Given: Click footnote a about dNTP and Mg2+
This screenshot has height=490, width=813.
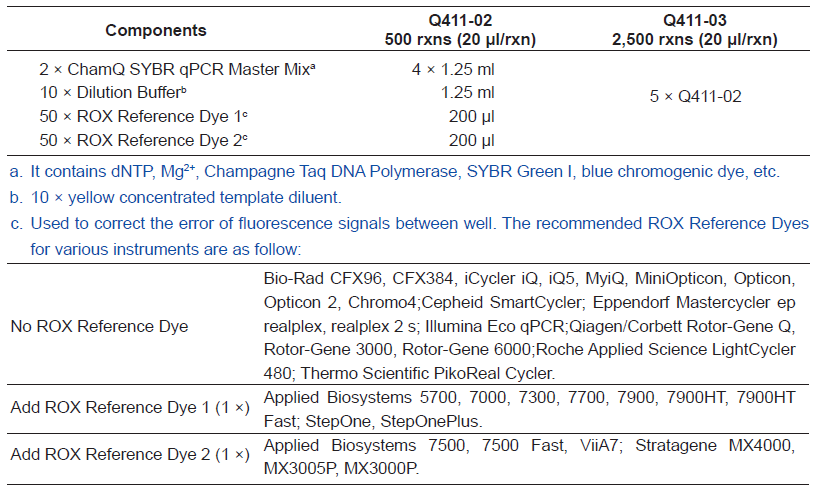Looking at the screenshot, I should [x=395, y=171].
